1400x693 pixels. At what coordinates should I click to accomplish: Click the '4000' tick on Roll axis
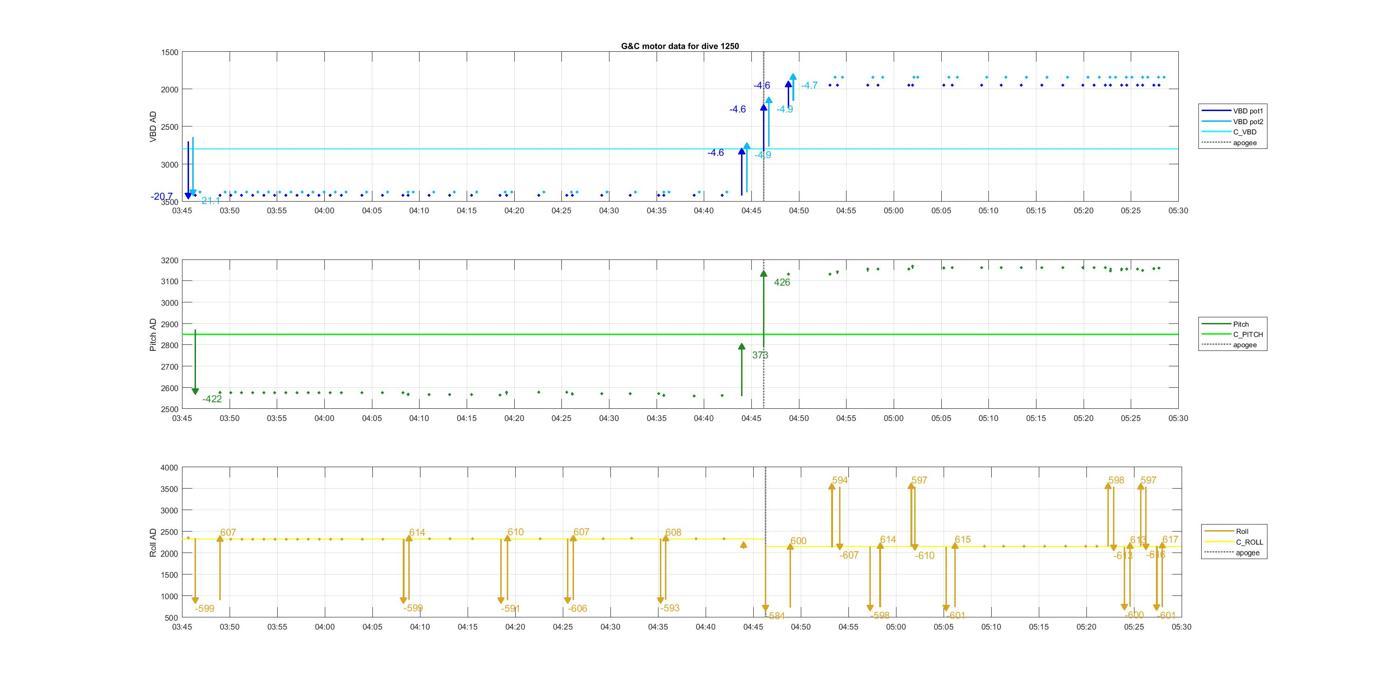169,468
